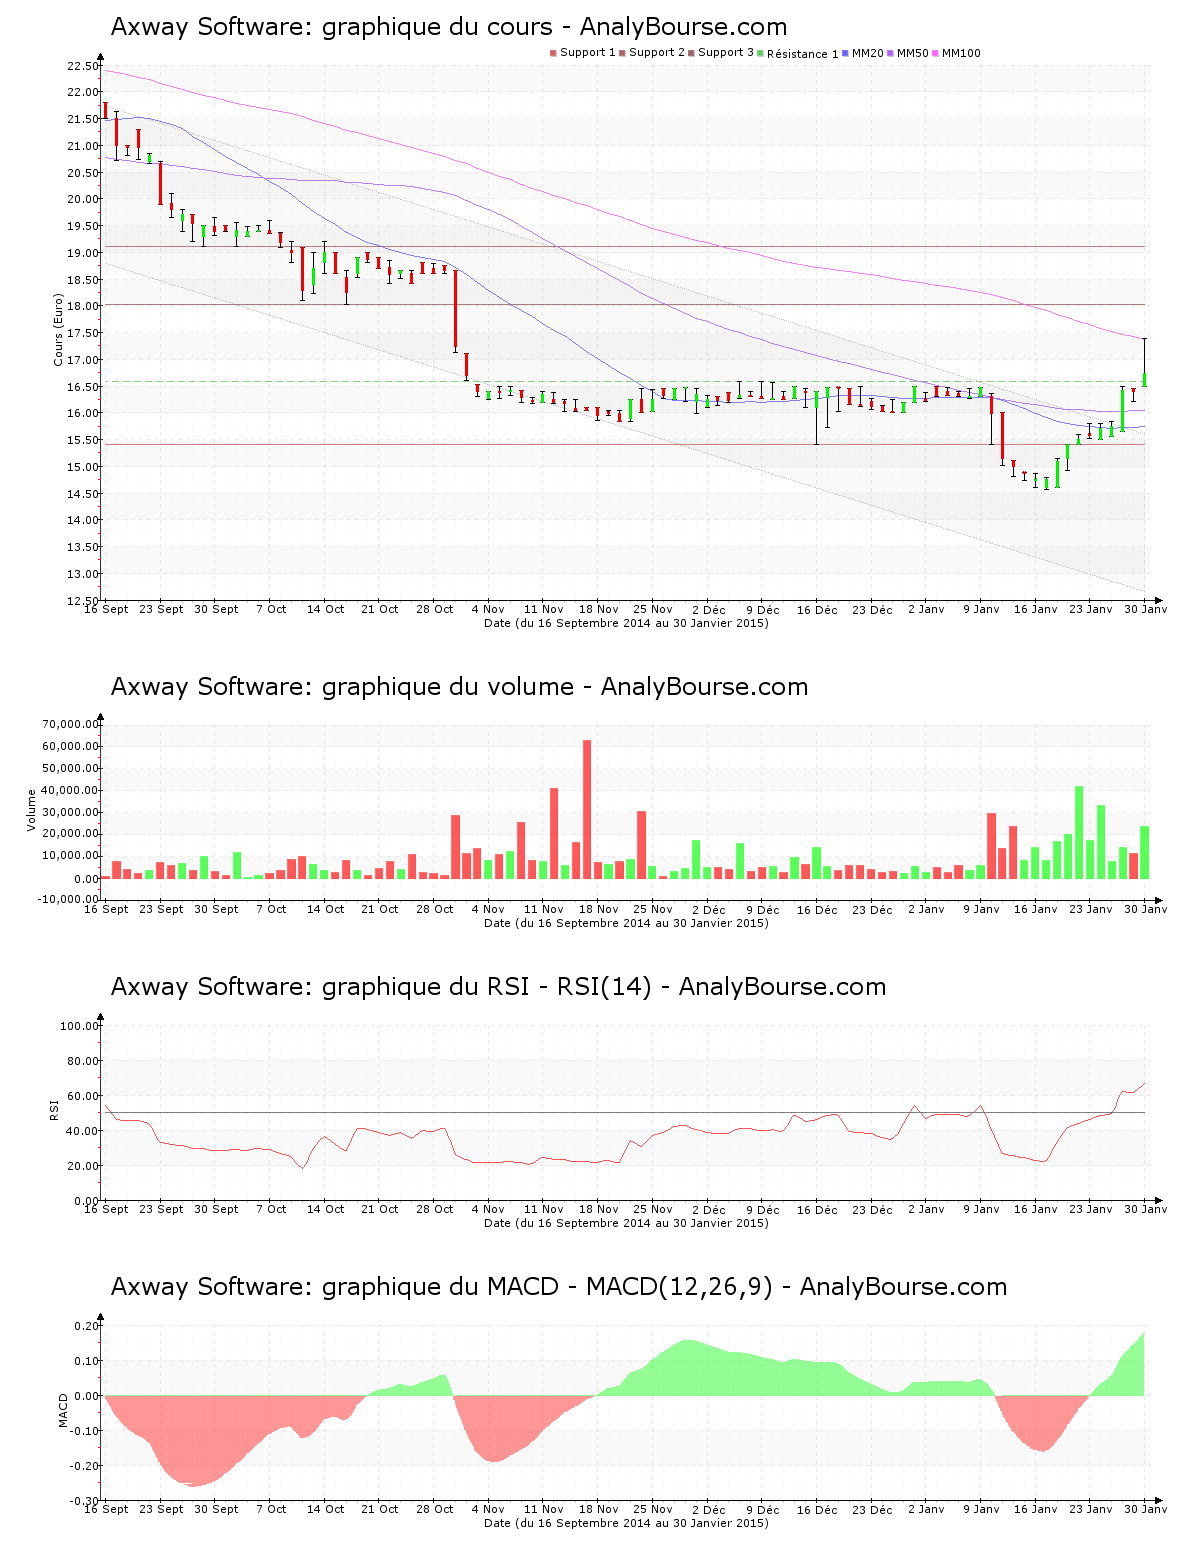Click '2 Janv' on the RSI chart axis
This screenshot has width=1200, height=1550.
click(x=926, y=1209)
